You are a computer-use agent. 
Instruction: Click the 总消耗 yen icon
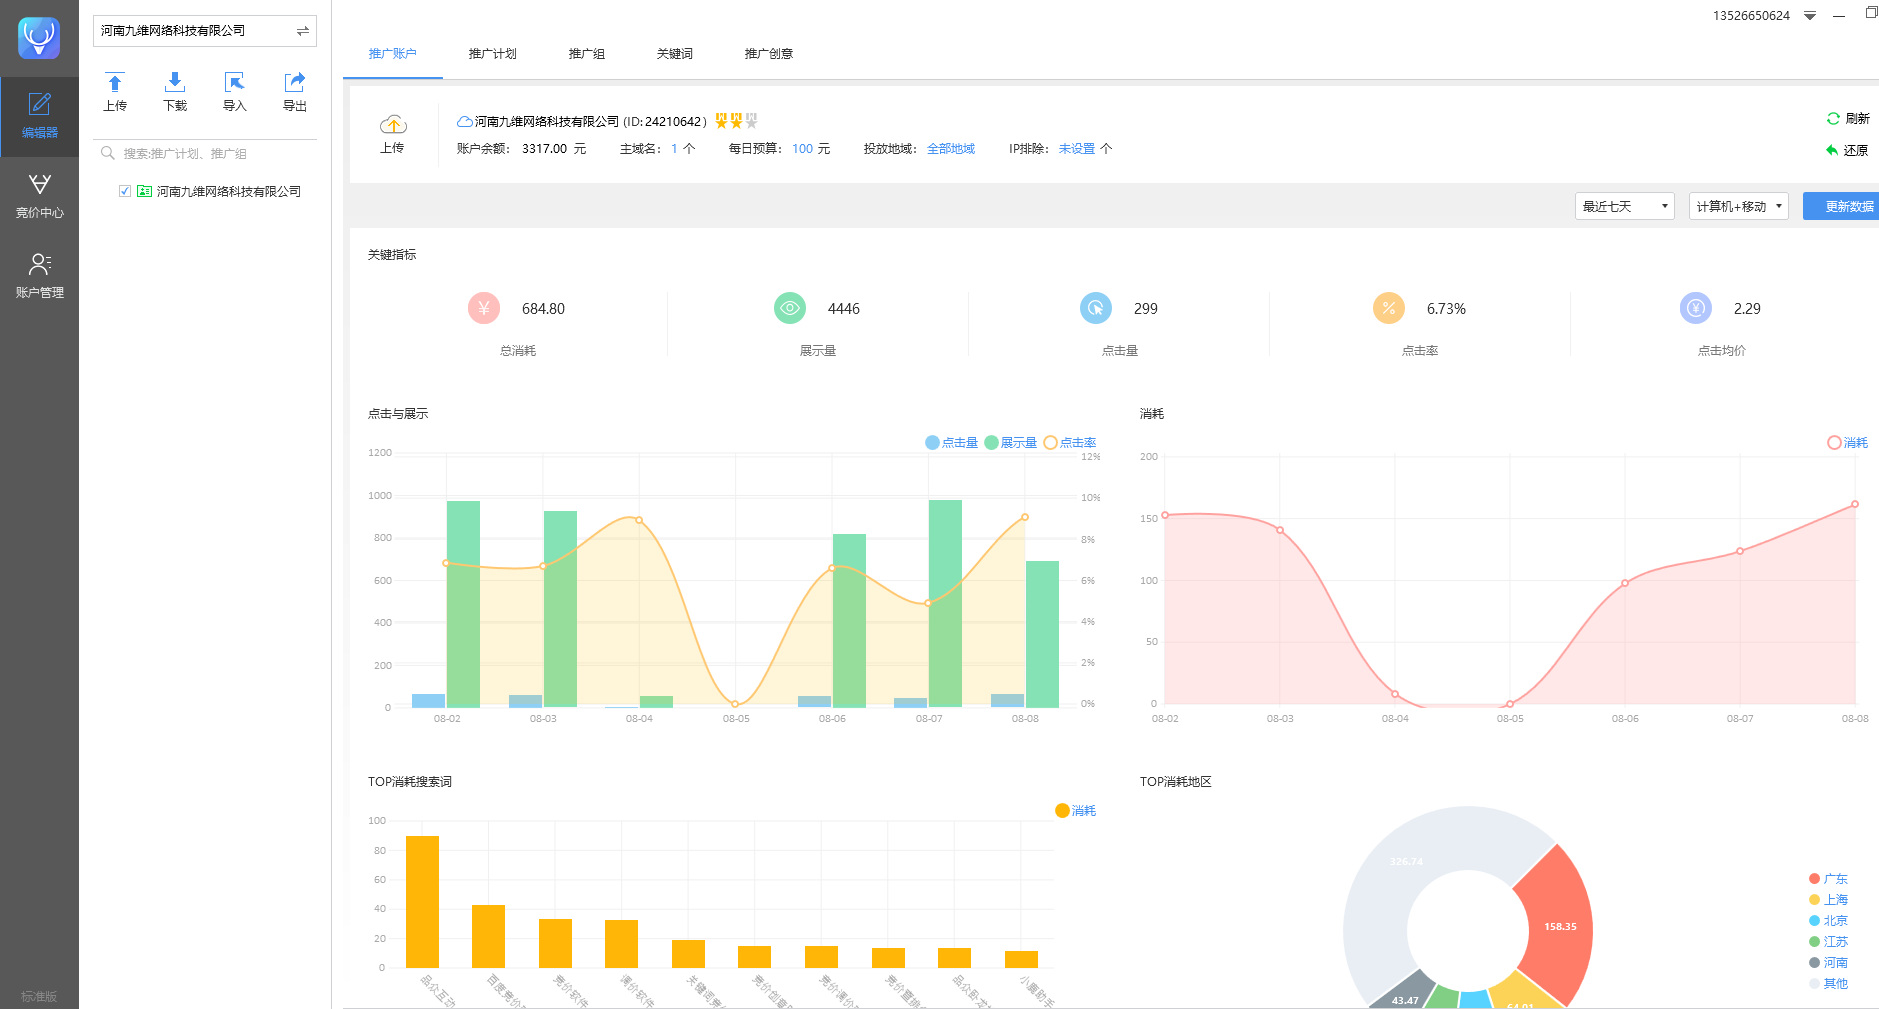click(484, 308)
